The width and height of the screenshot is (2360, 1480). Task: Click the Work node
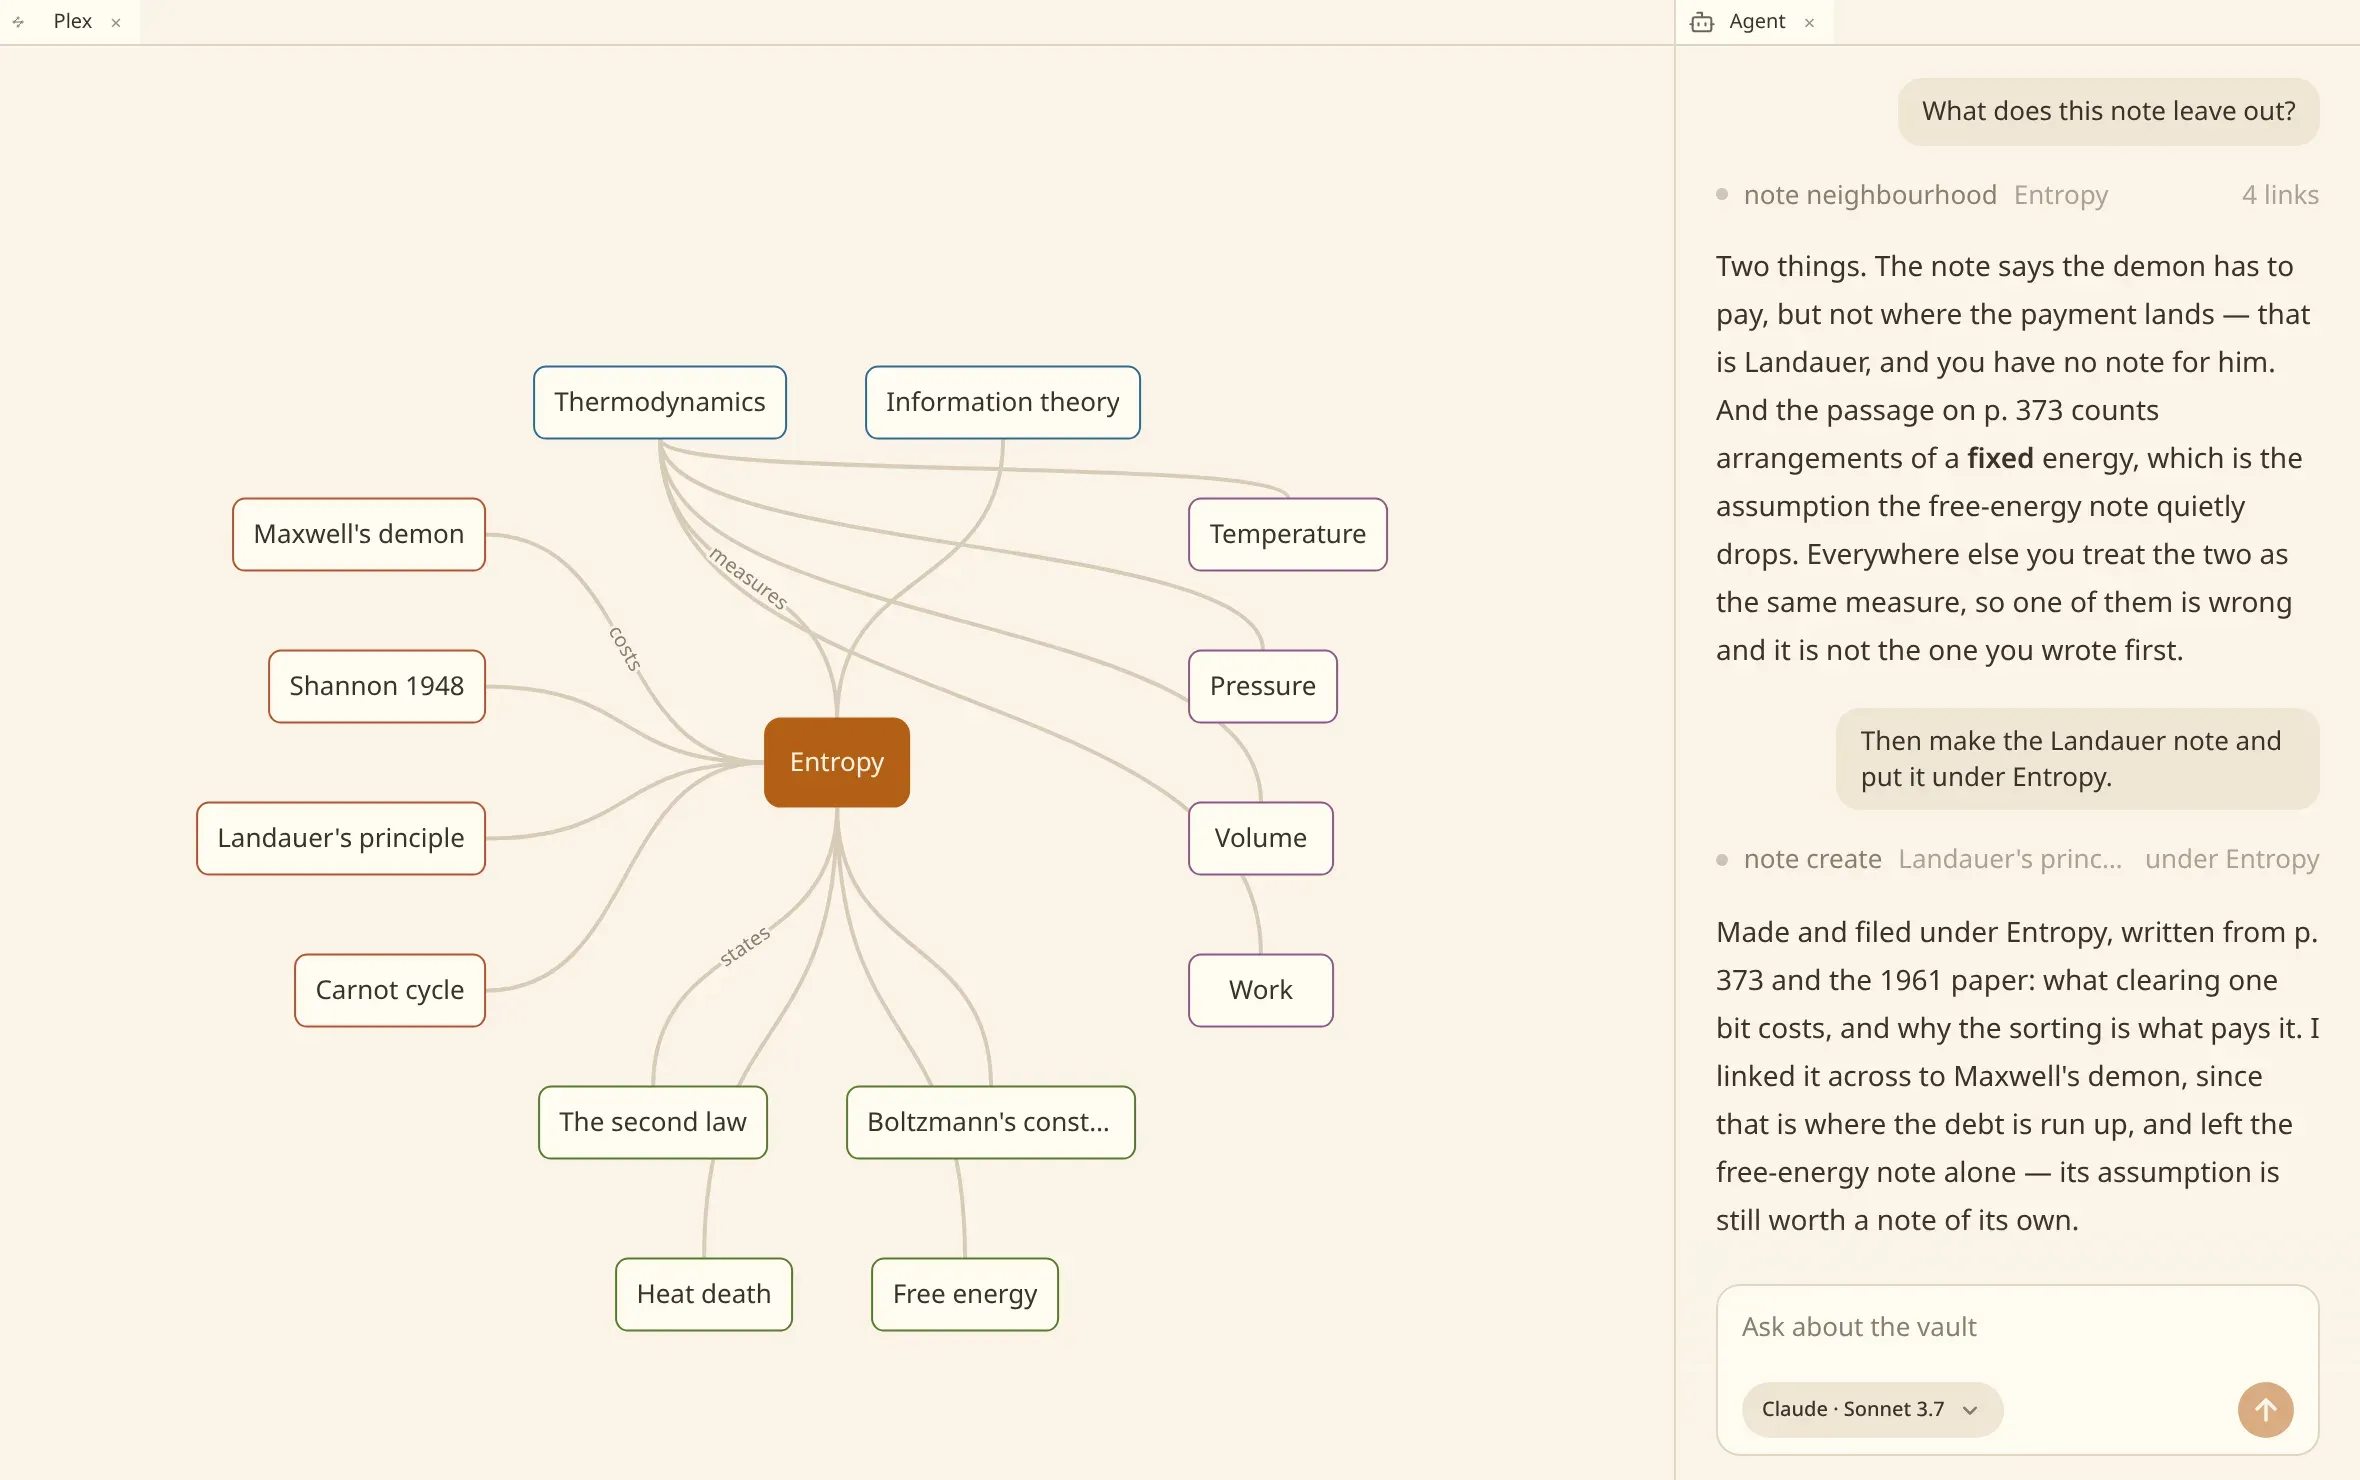(x=1260, y=990)
